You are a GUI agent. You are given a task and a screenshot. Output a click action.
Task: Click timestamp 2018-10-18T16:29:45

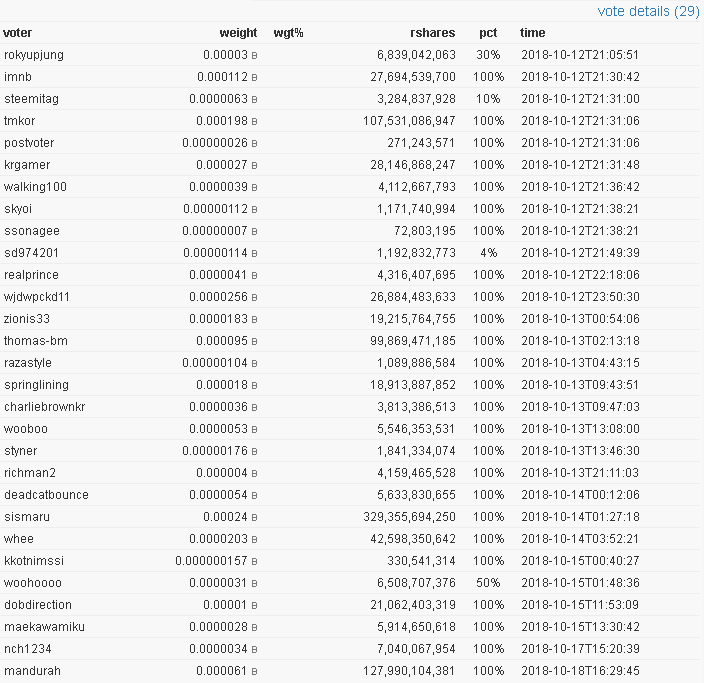coord(580,671)
